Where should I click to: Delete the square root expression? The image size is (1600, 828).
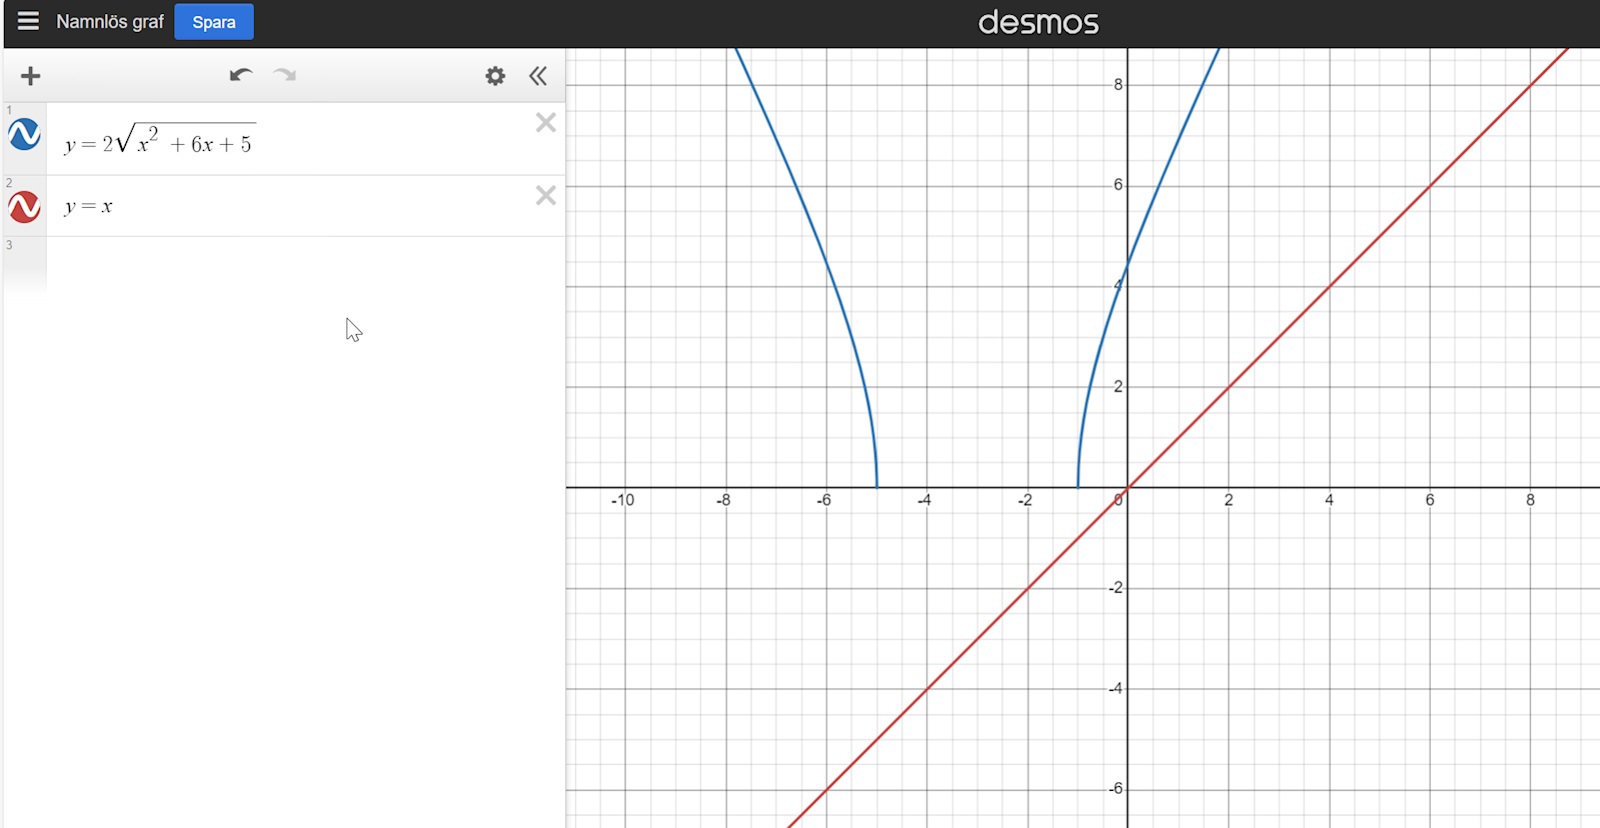[545, 123]
